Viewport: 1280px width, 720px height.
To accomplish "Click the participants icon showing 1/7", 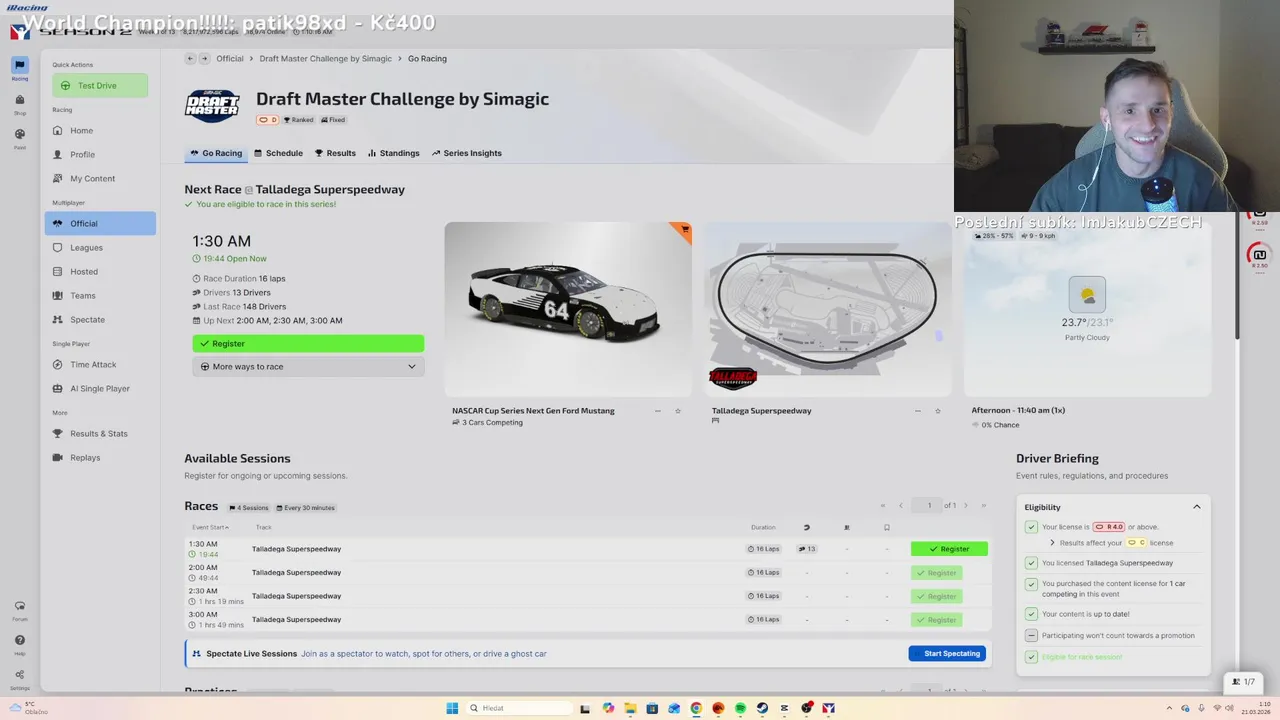I will click(1243, 682).
